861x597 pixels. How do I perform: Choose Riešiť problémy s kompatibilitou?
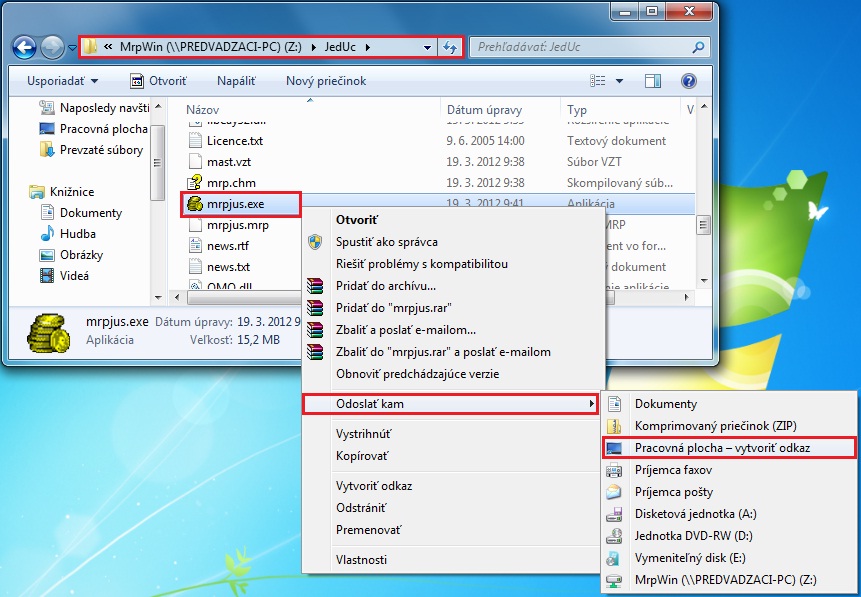click(x=454, y=264)
